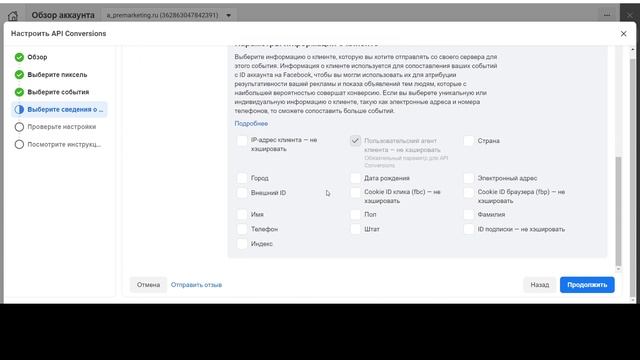Screen dimensions: 640x360
Task: Click the scrollbar up arrow in dialog
Action: [633, 49]
